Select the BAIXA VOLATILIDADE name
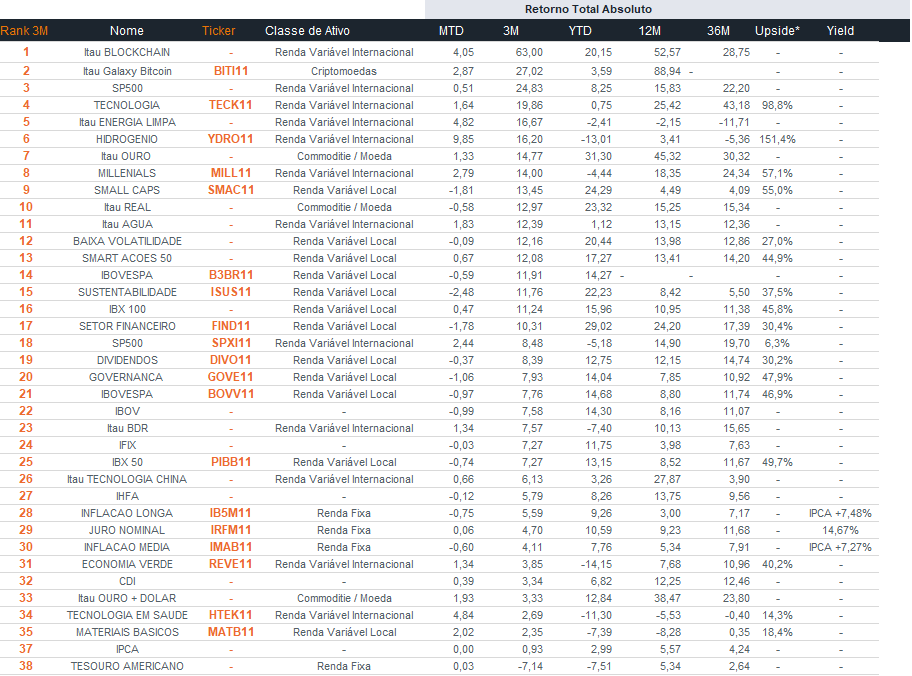Image resolution: width=912 pixels, height=676 pixels. pos(127,241)
